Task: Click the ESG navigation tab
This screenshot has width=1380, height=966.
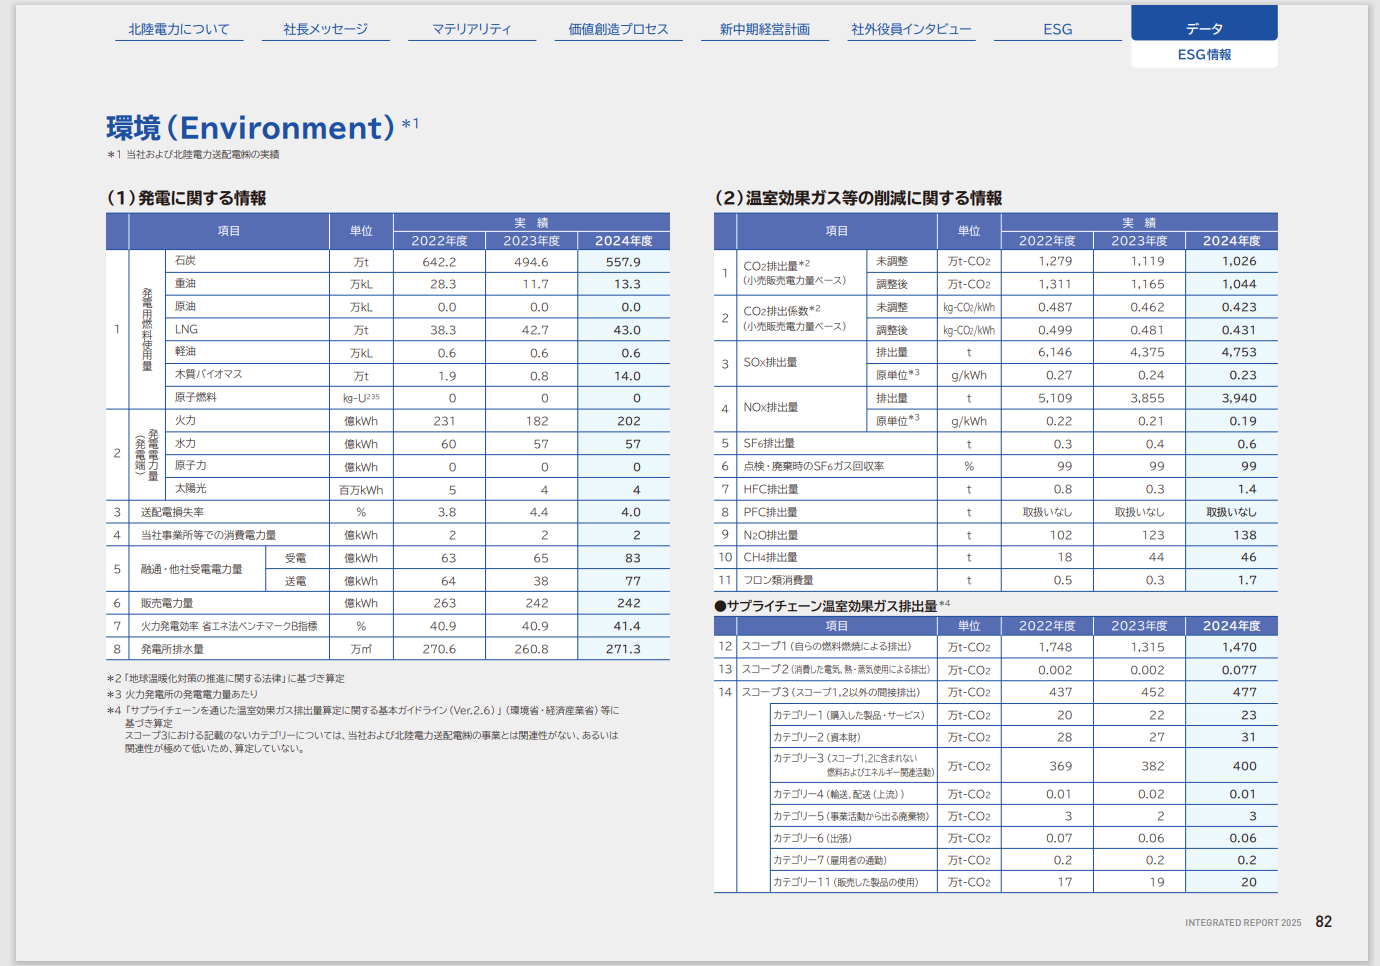Action: tap(1057, 29)
